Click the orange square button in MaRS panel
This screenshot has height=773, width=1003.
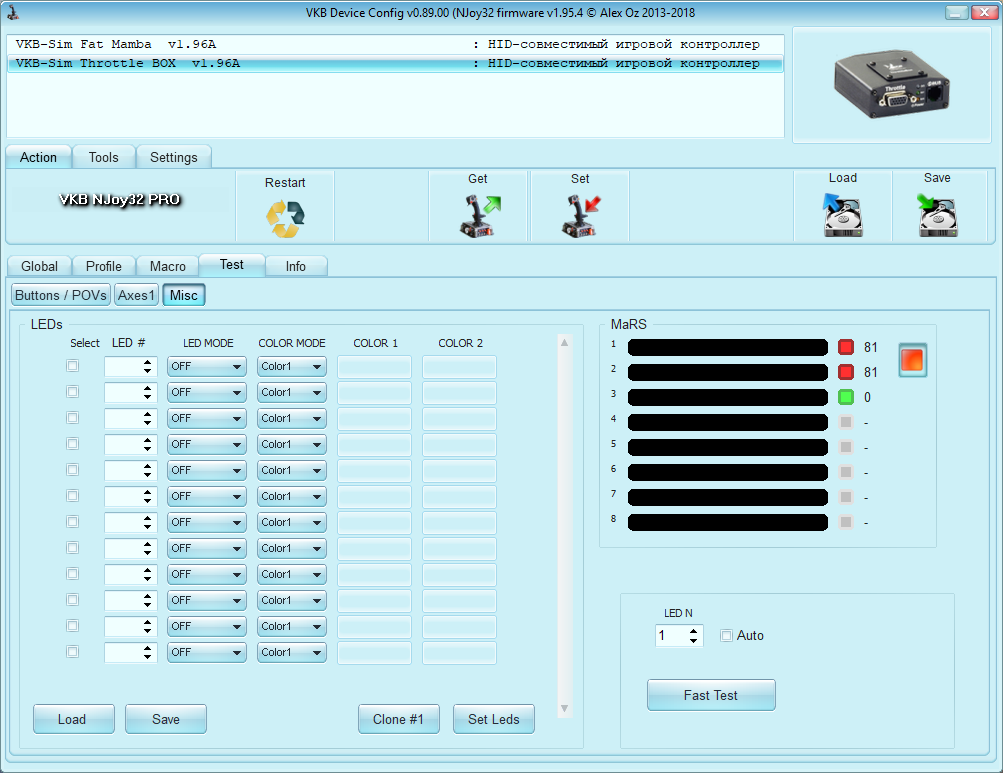click(913, 359)
